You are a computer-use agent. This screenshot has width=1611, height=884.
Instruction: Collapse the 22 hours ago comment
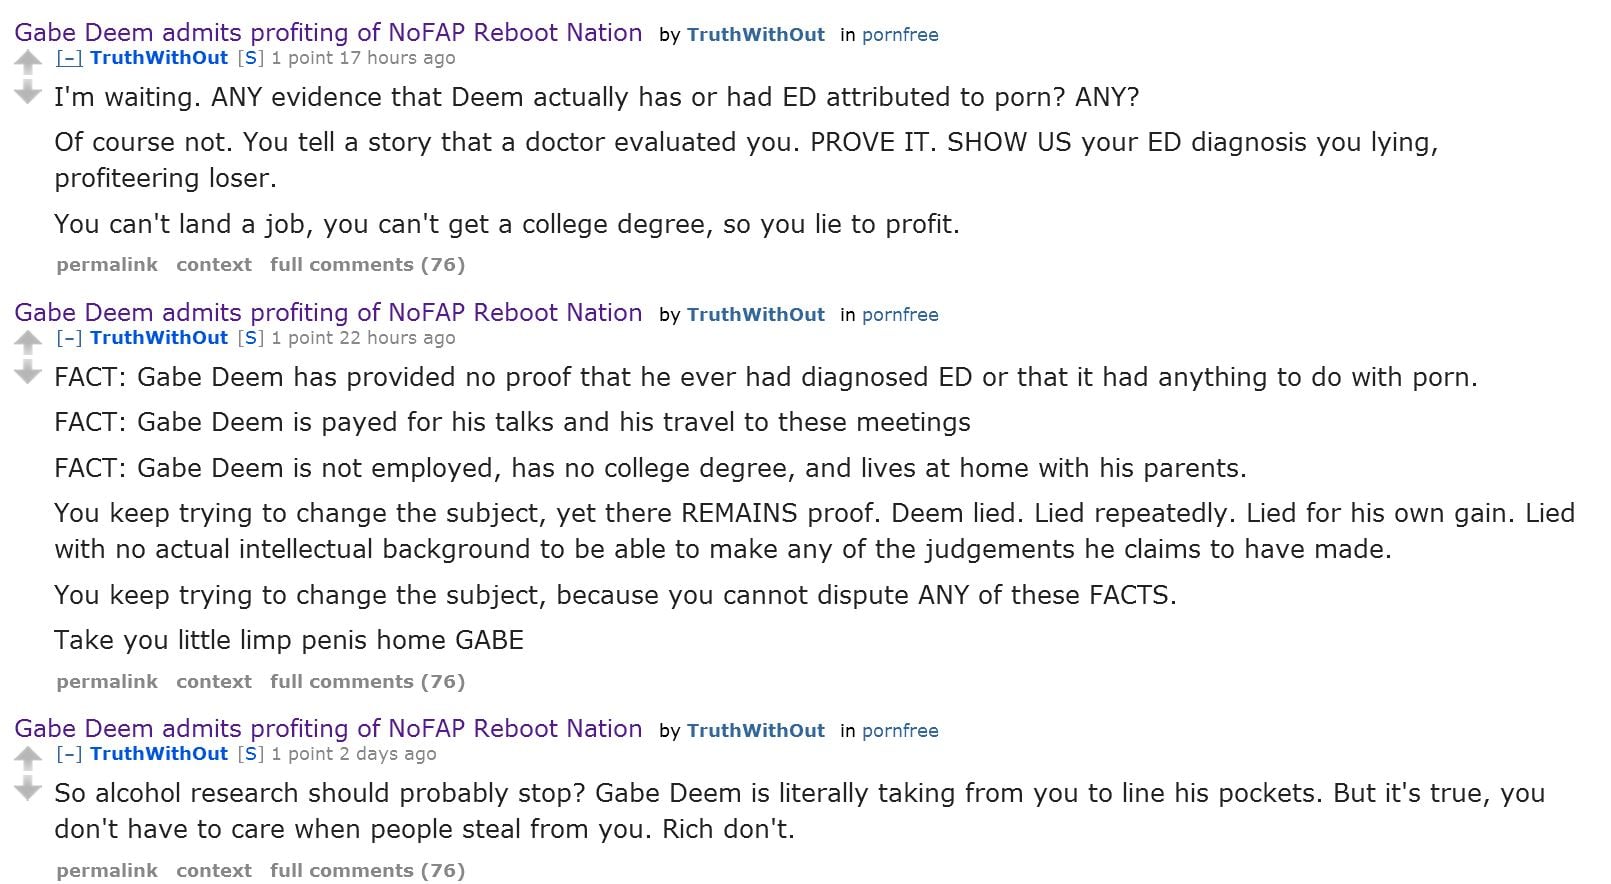click(69, 338)
